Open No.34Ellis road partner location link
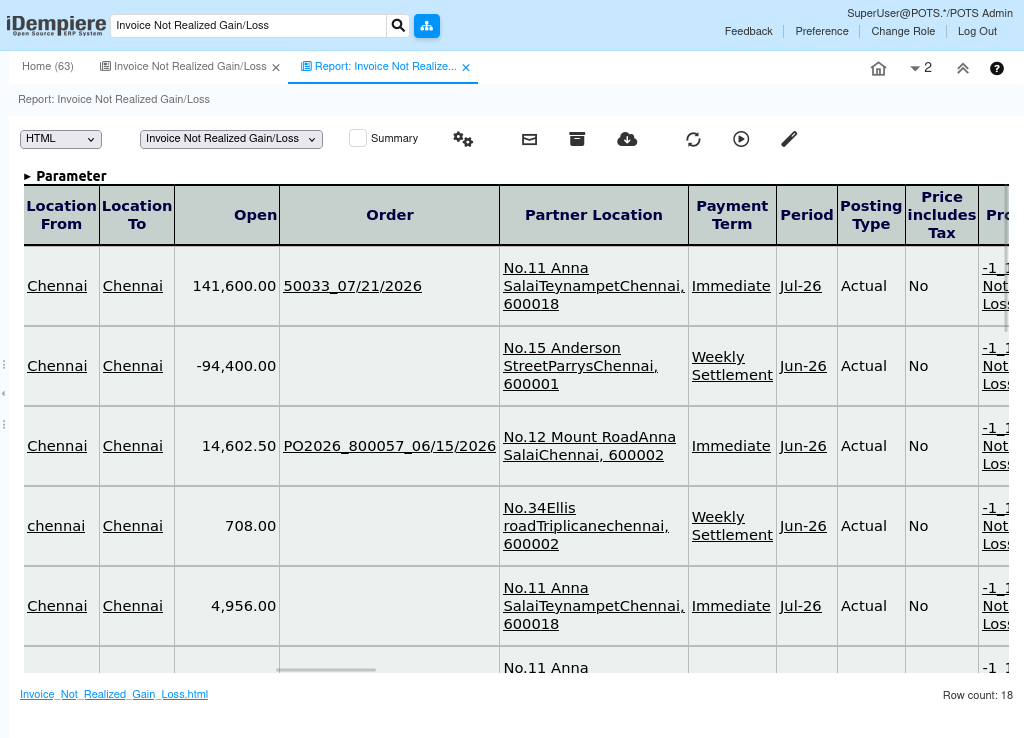 (x=586, y=526)
